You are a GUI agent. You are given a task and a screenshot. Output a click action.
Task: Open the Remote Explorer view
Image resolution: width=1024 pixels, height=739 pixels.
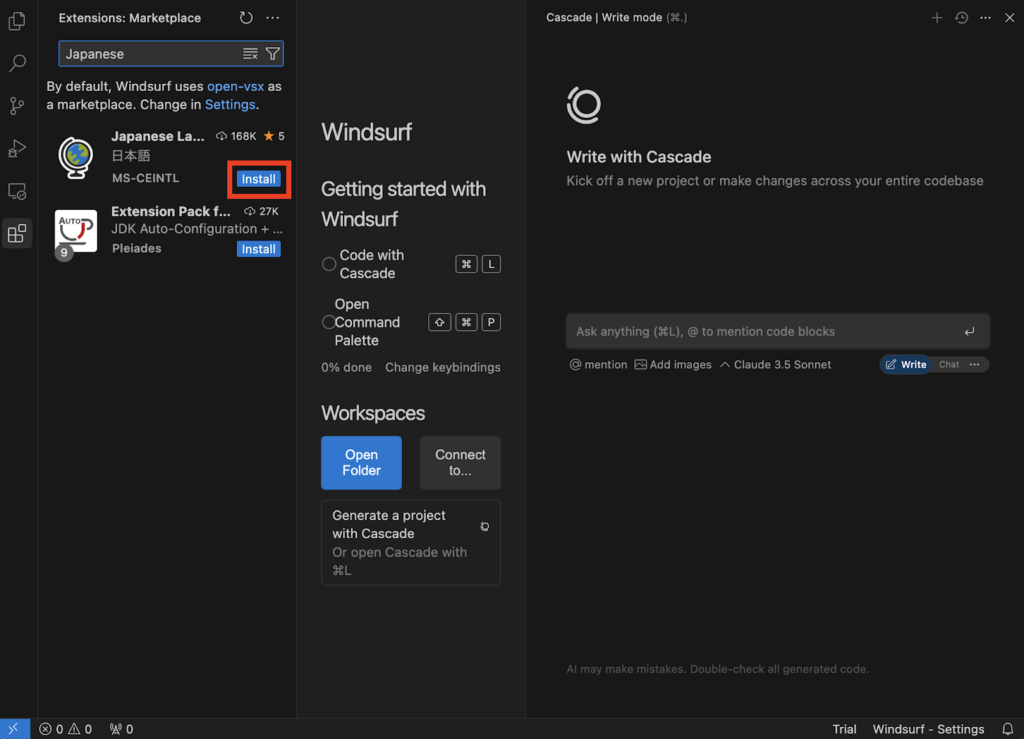(17, 191)
